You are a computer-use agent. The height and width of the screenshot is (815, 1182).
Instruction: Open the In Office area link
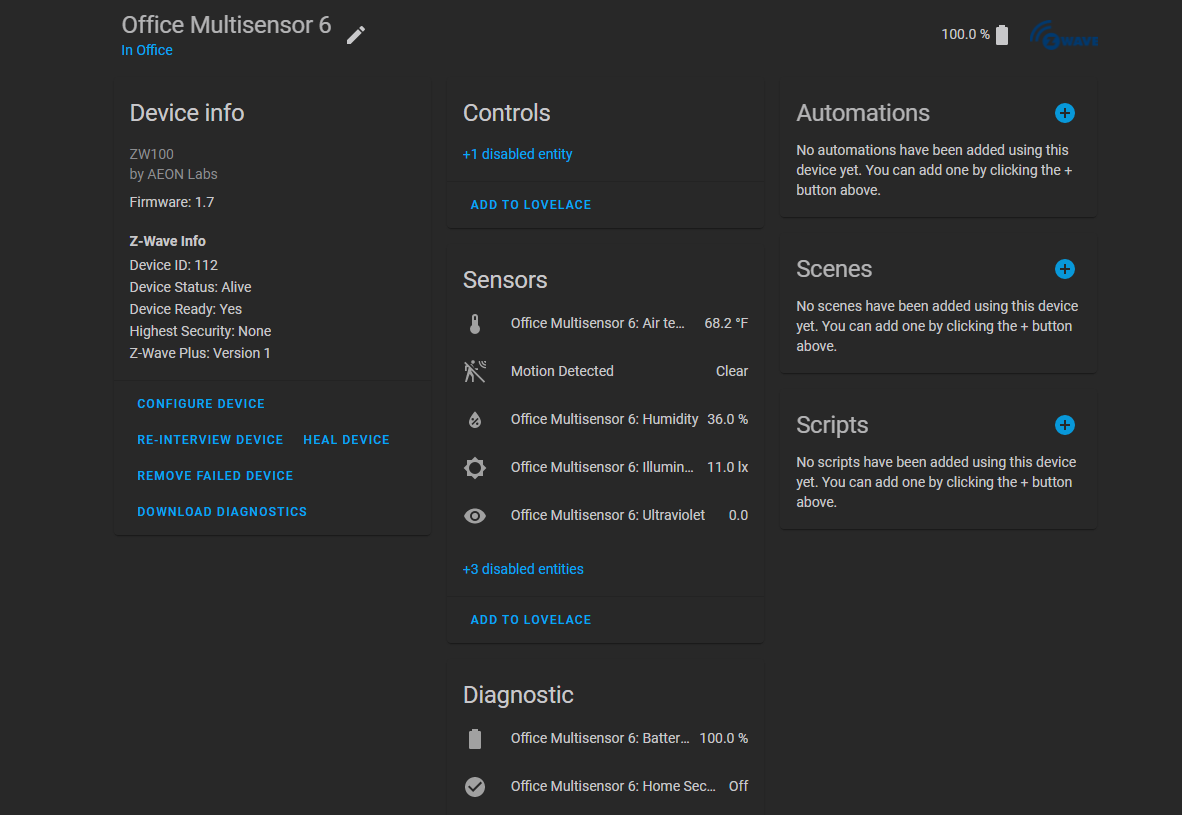point(147,50)
